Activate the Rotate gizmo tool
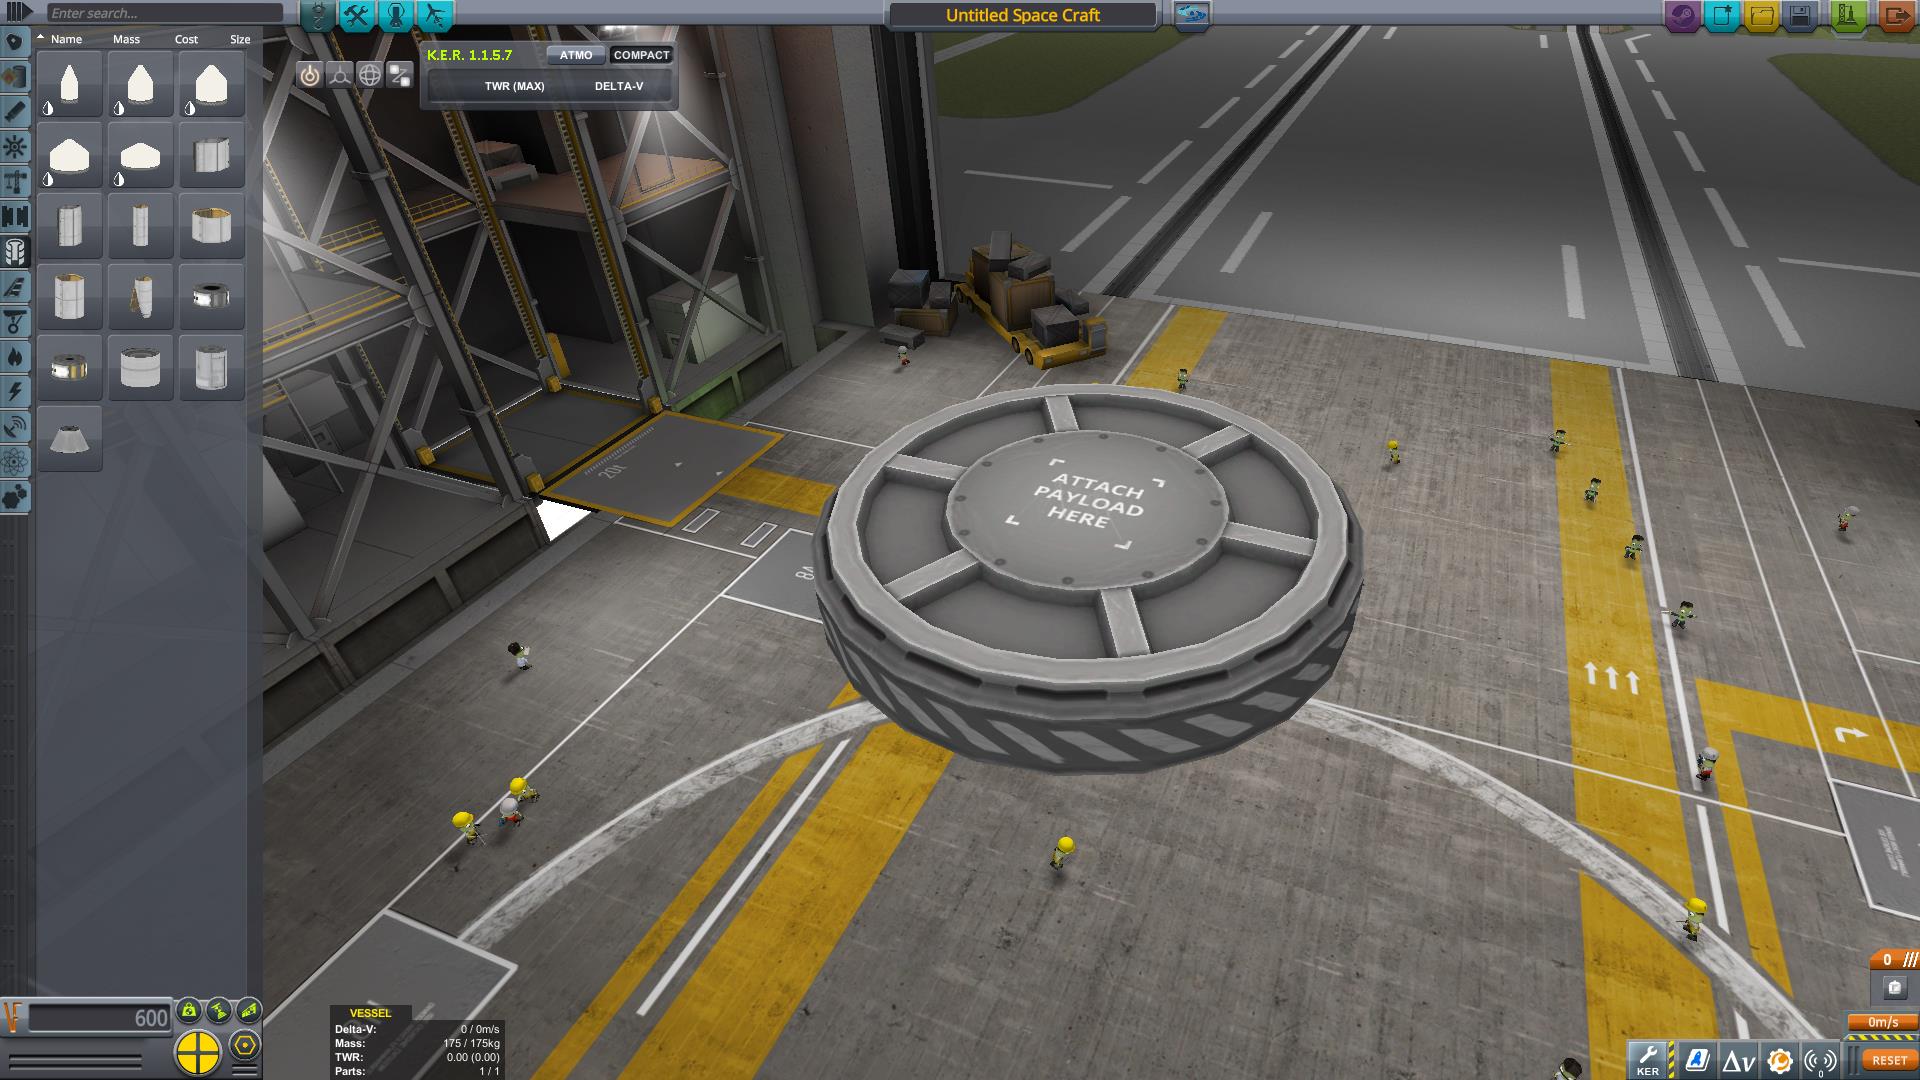This screenshot has height=1080, width=1920. click(370, 75)
